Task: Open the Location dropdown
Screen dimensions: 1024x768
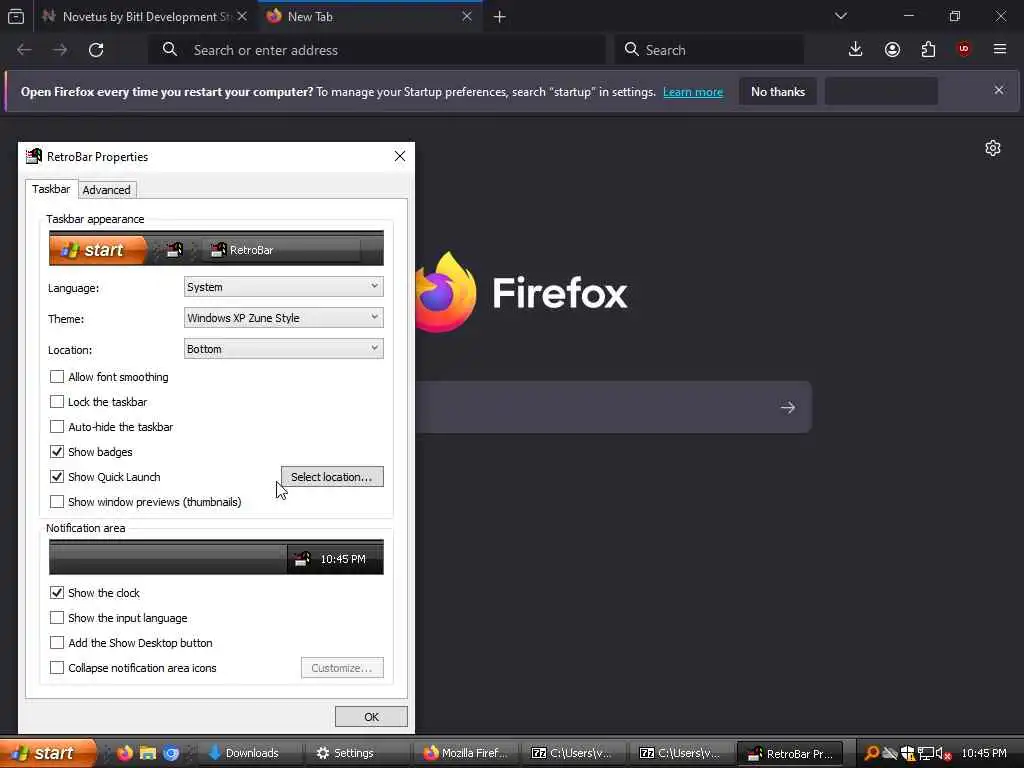Action: 283,349
